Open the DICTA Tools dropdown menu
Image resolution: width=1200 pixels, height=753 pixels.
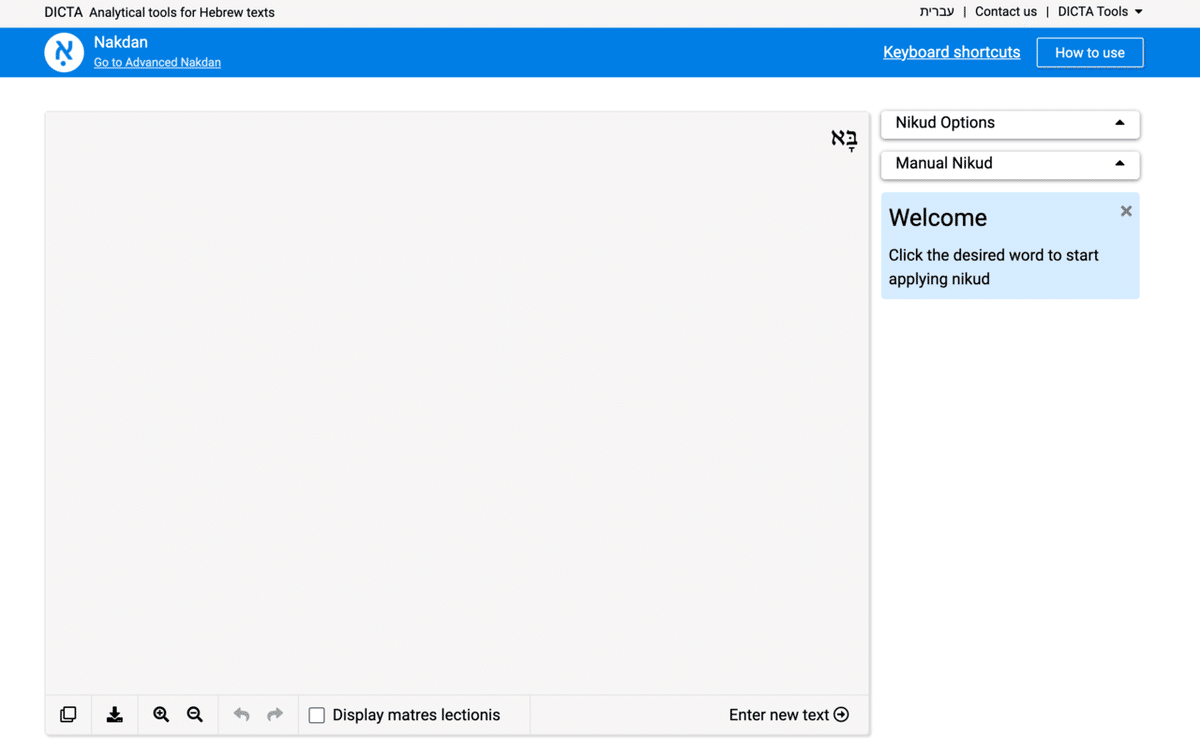[x=1100, y=12]
